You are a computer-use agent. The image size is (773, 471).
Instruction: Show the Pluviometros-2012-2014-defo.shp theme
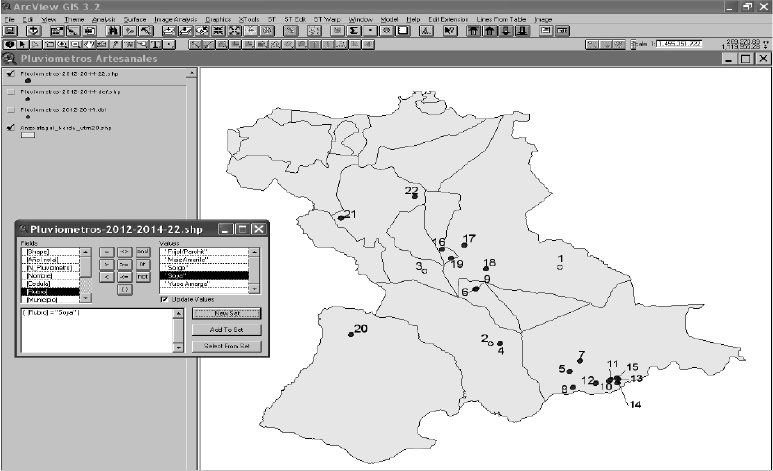pyautogui.click(x=11, y=91)
